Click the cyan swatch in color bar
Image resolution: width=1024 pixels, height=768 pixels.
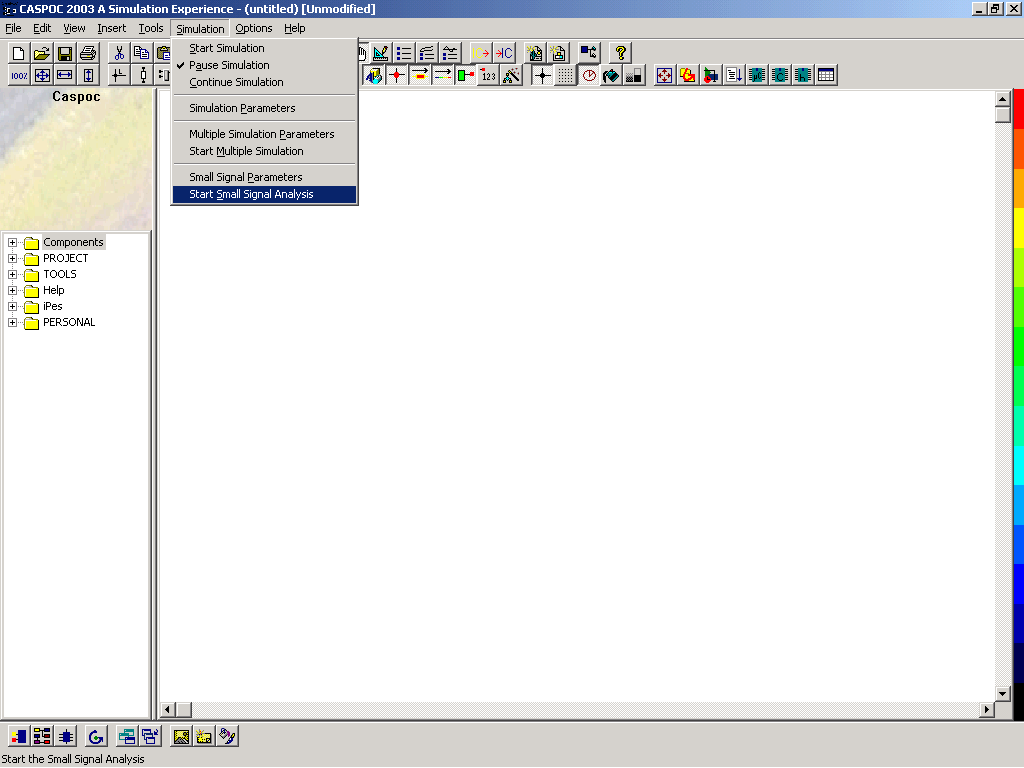click(x=1018, y=464)
